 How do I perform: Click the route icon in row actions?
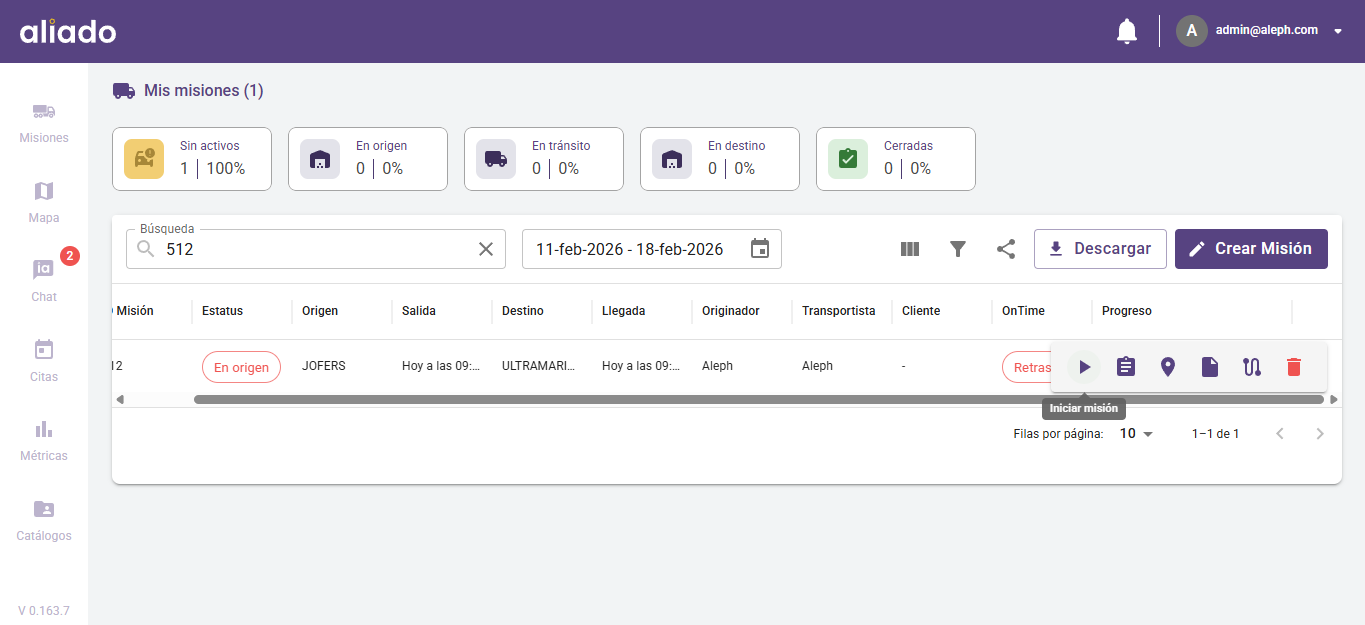click(1252, 367)
